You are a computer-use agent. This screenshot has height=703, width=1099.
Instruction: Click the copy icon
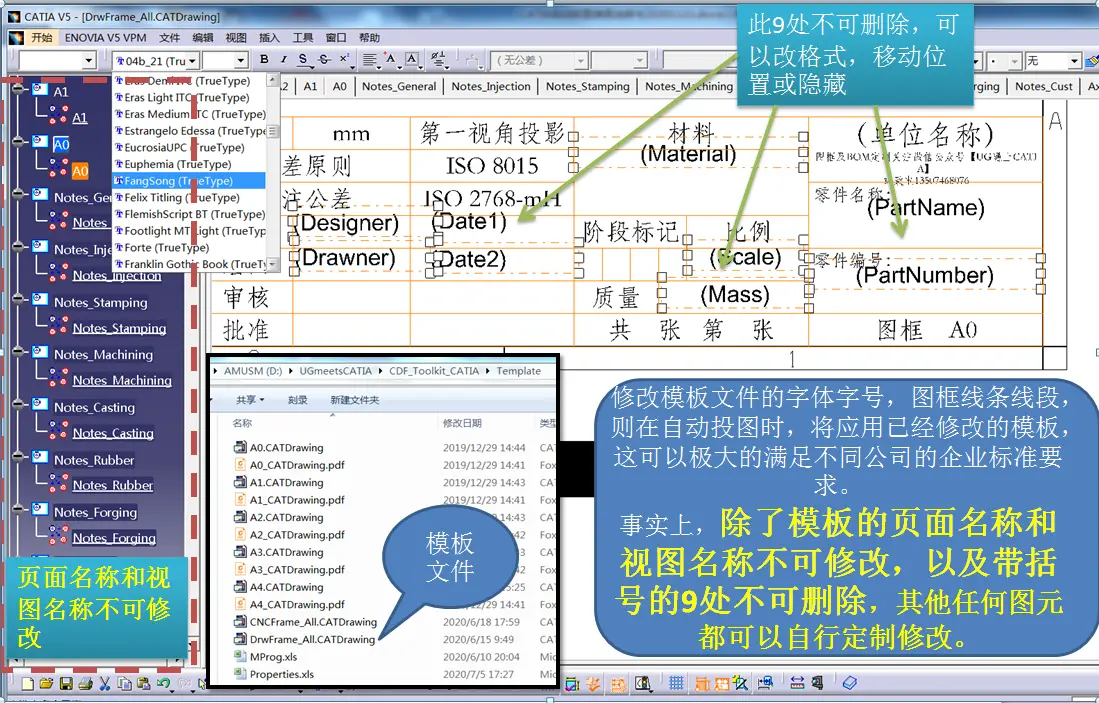pyautogui.click(x=125, y=683)
